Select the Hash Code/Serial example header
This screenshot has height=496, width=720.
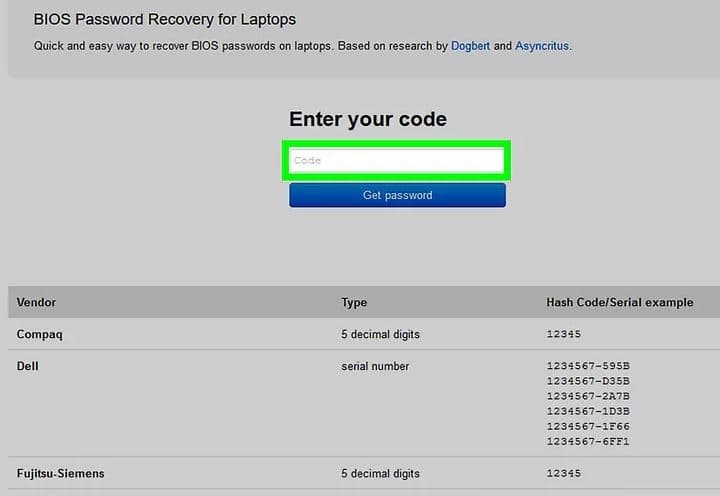pos(619,302)
